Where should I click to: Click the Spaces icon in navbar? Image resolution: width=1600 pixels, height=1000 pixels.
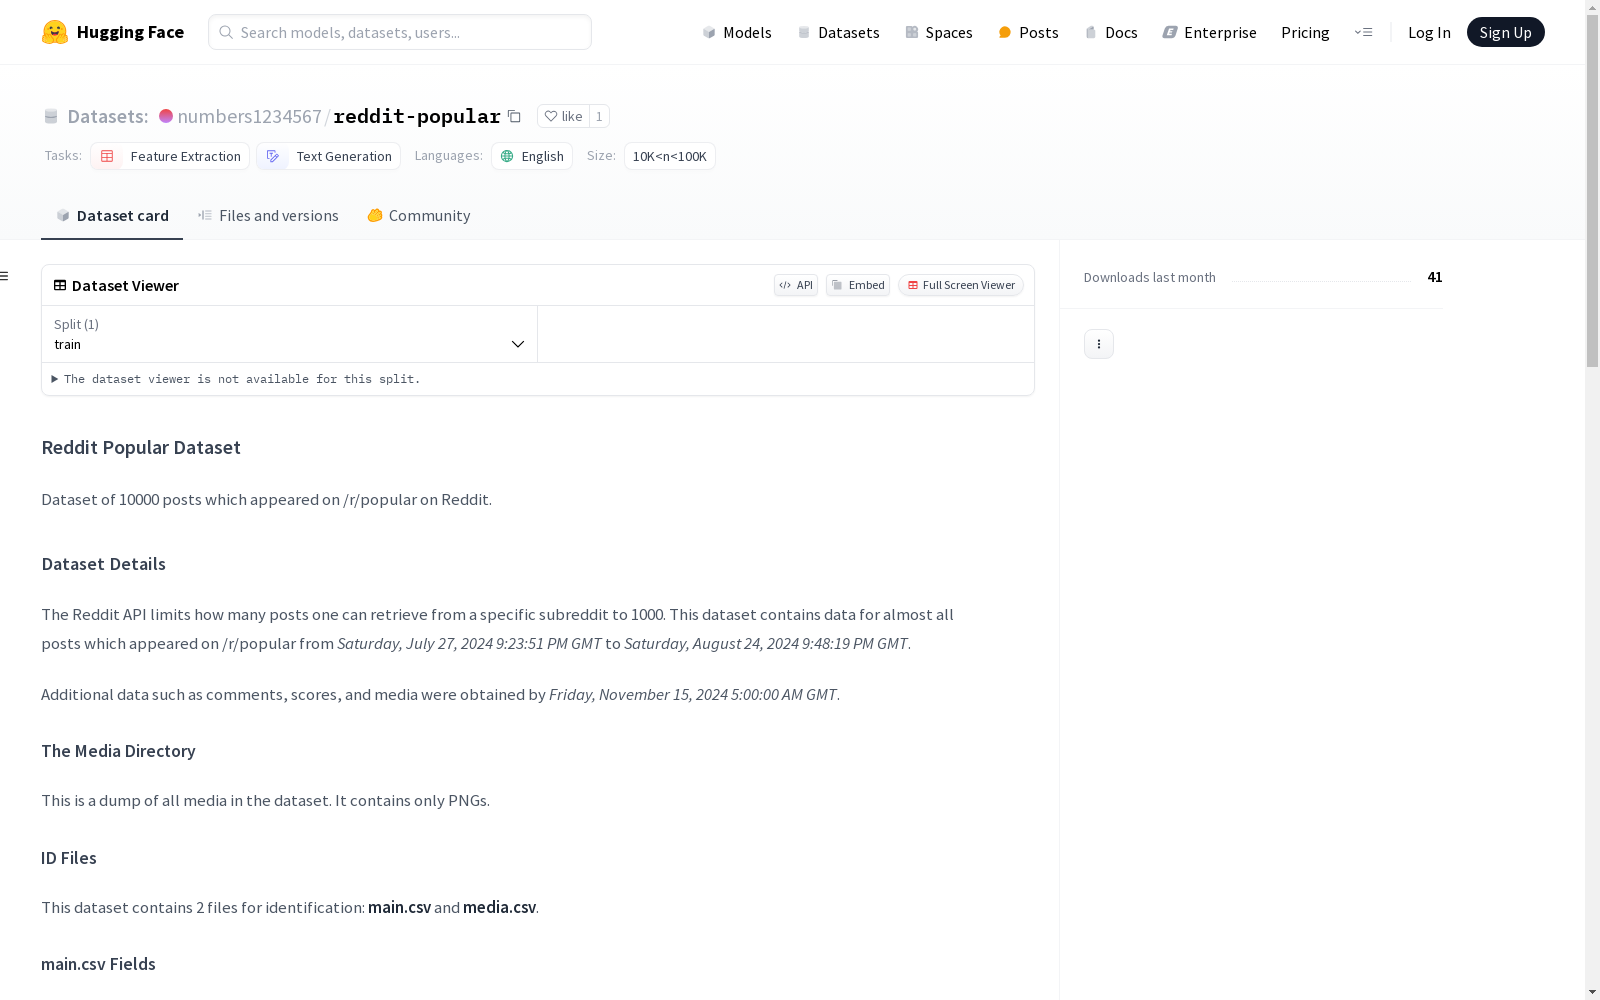coord(912,32)
